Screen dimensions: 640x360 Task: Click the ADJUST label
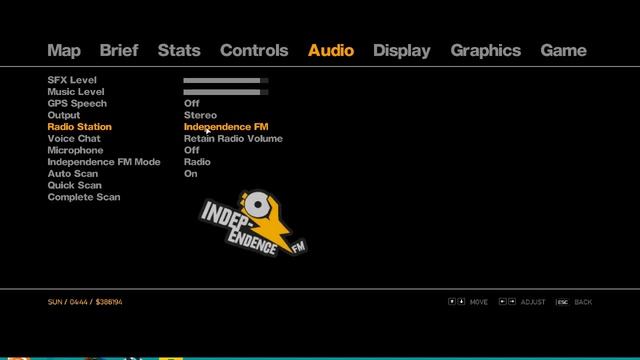pyautogui.click(x=533, y=302)
